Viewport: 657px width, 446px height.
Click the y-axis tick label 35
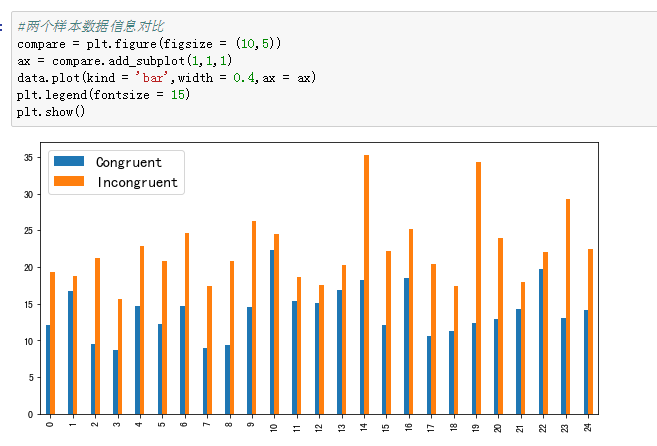pos(28,158)
